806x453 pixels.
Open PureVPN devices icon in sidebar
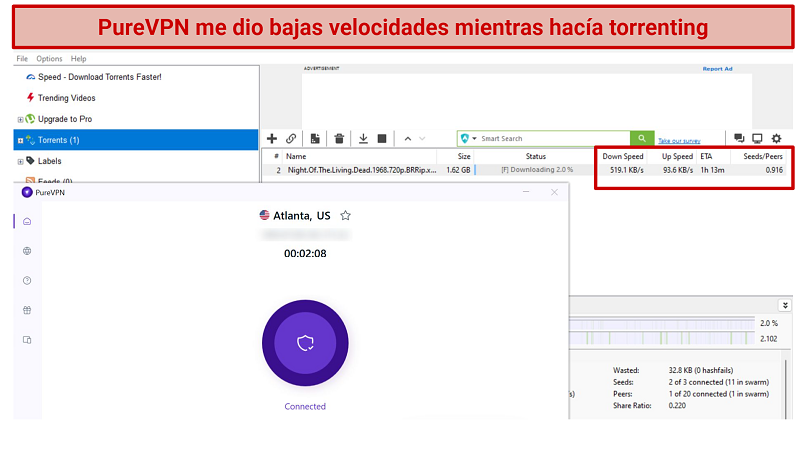click(x=27, y=340)
